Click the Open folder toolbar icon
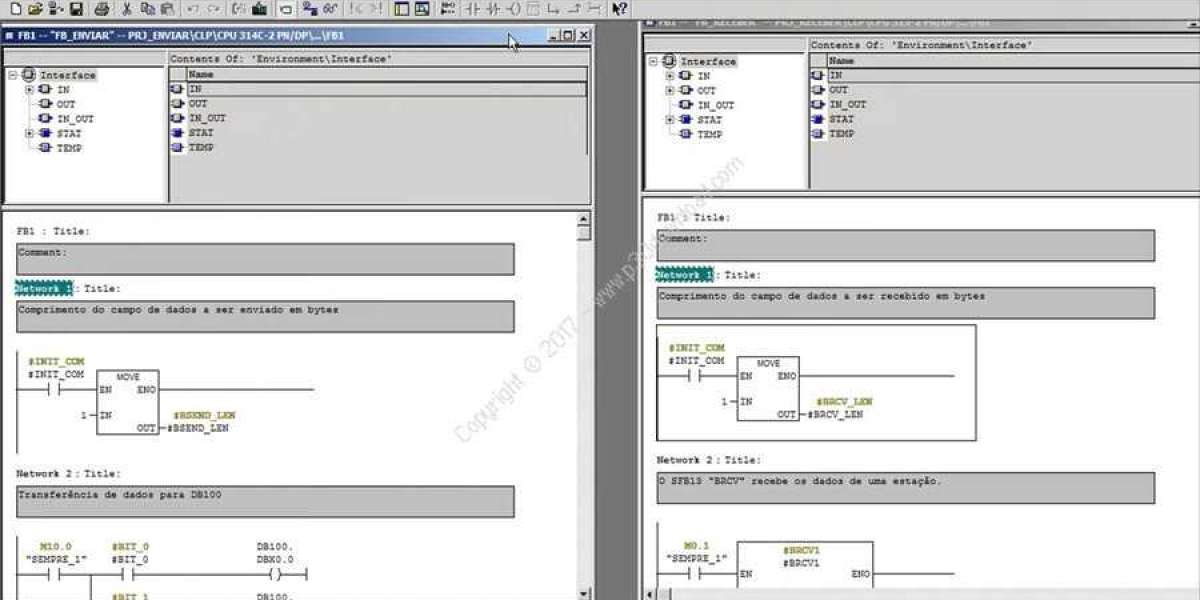This screenshot has height=600, width=1200. (35, 9)
